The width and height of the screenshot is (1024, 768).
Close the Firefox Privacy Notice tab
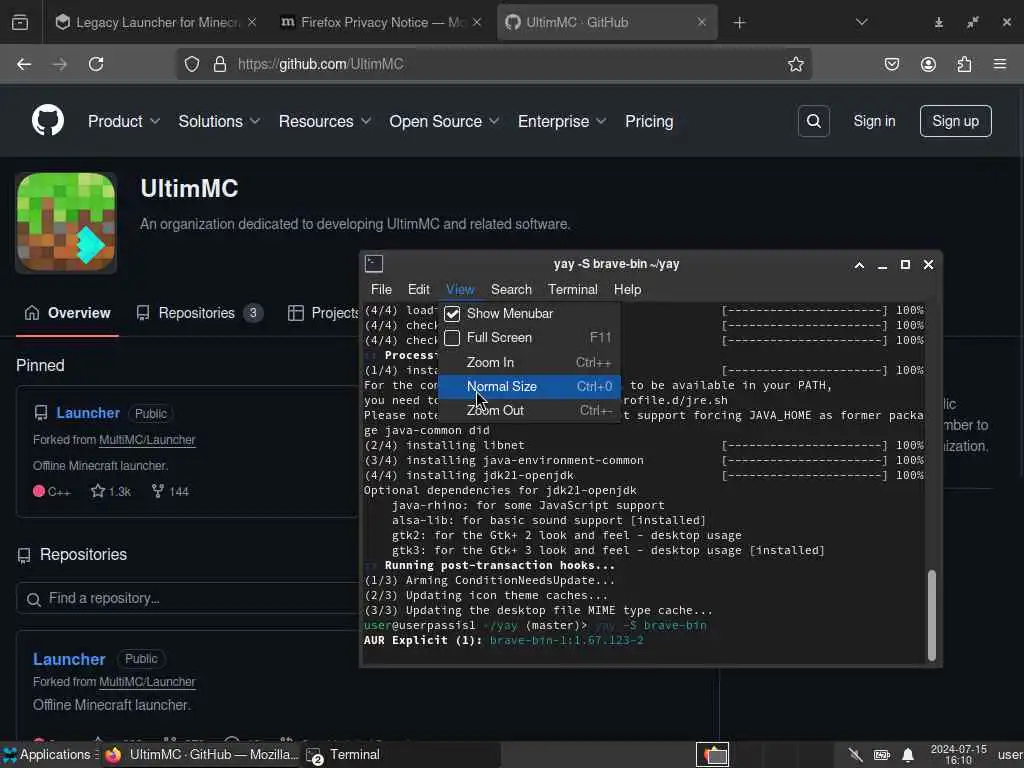pos(477,22)
